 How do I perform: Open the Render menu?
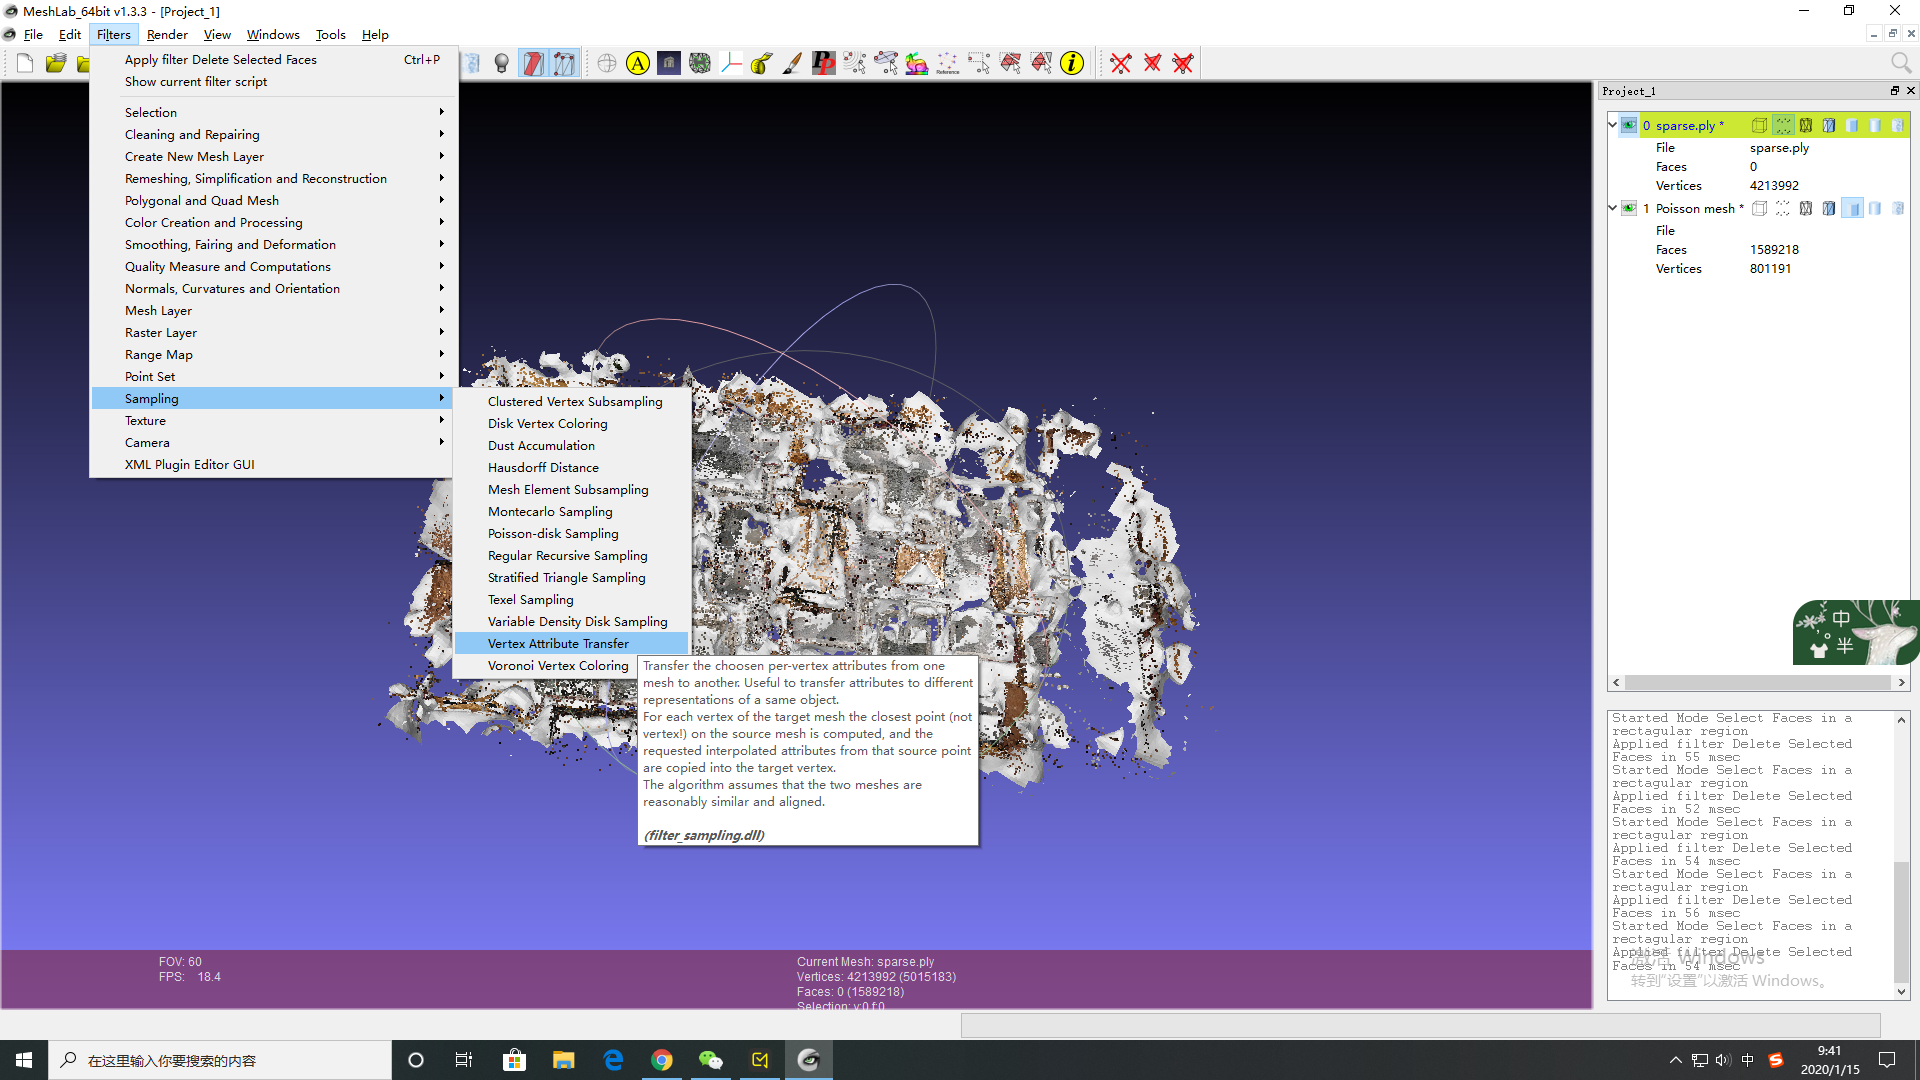pos(167,34)
